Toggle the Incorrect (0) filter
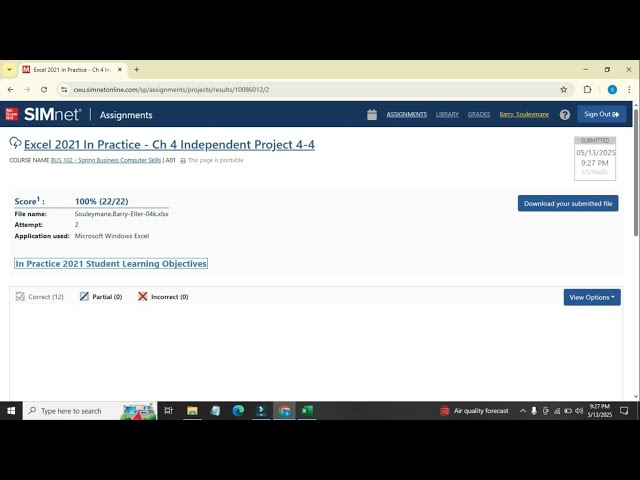 [142, 297]
